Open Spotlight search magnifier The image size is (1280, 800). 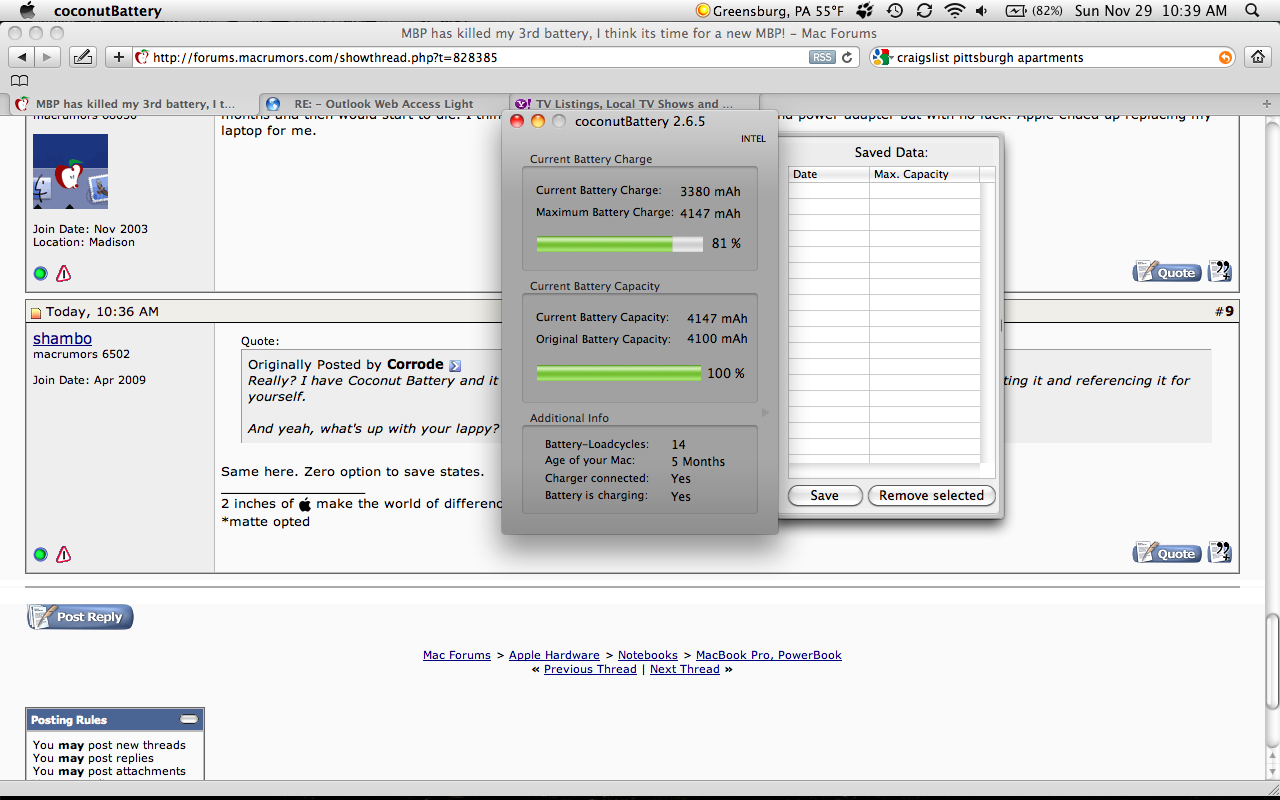[x=1253, y=11]
